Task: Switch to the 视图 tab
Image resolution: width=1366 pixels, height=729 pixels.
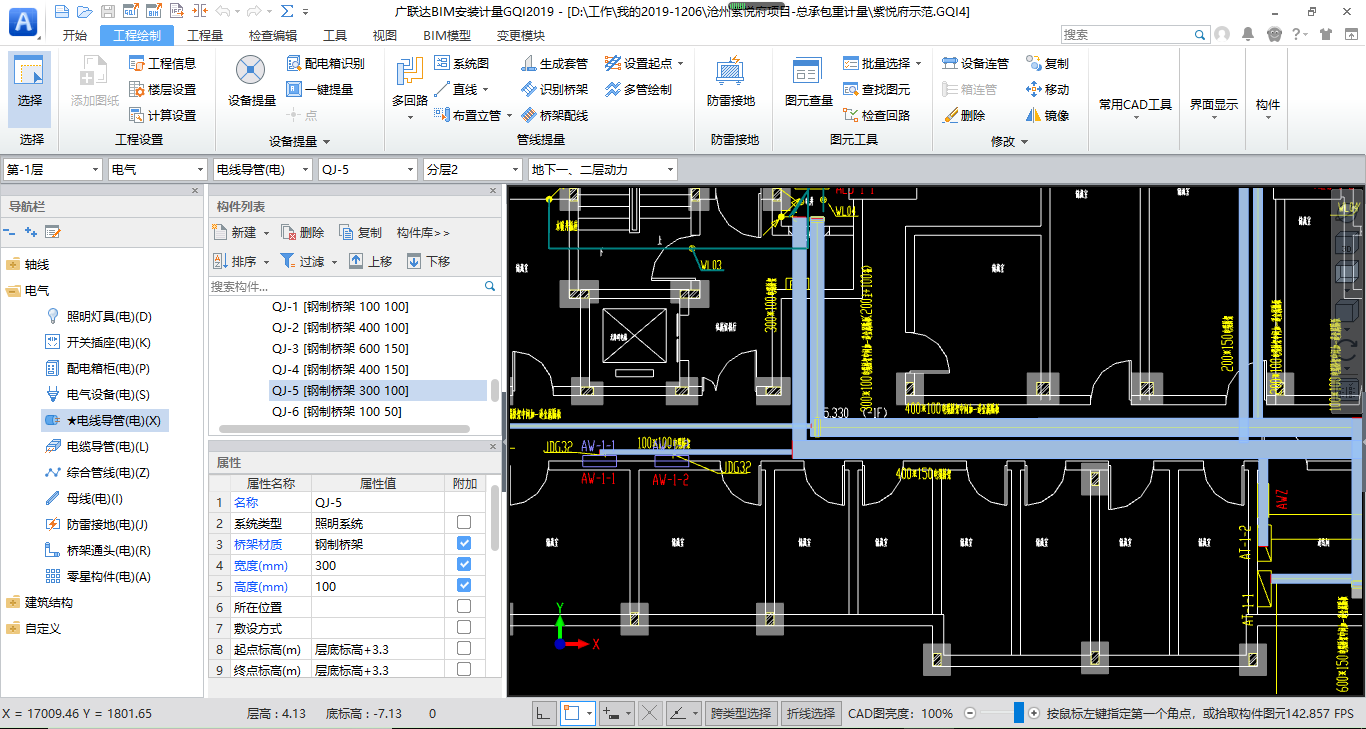Action: [385, 35]
